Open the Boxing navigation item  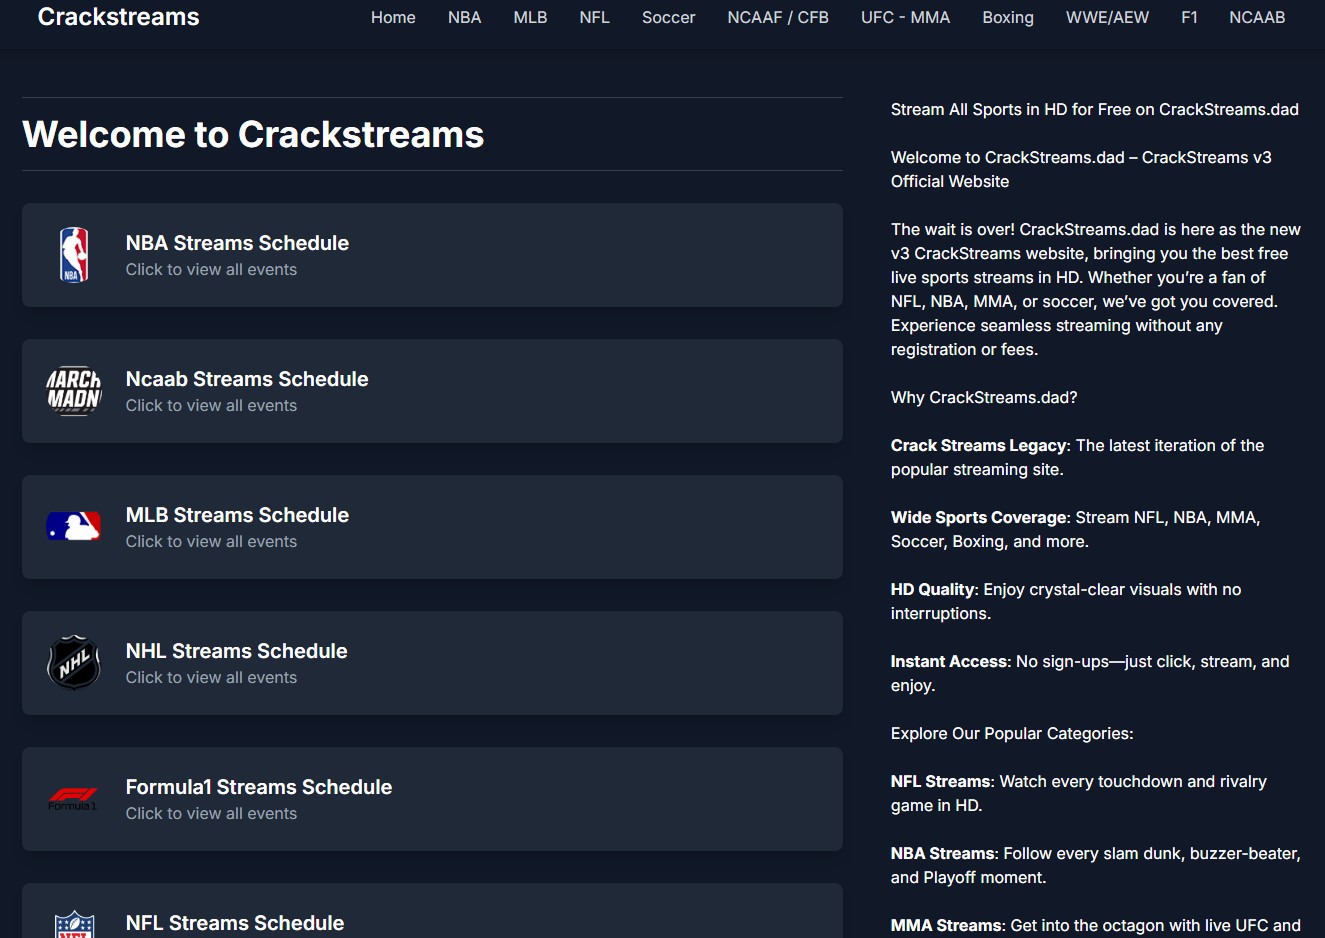[1008, 17]
